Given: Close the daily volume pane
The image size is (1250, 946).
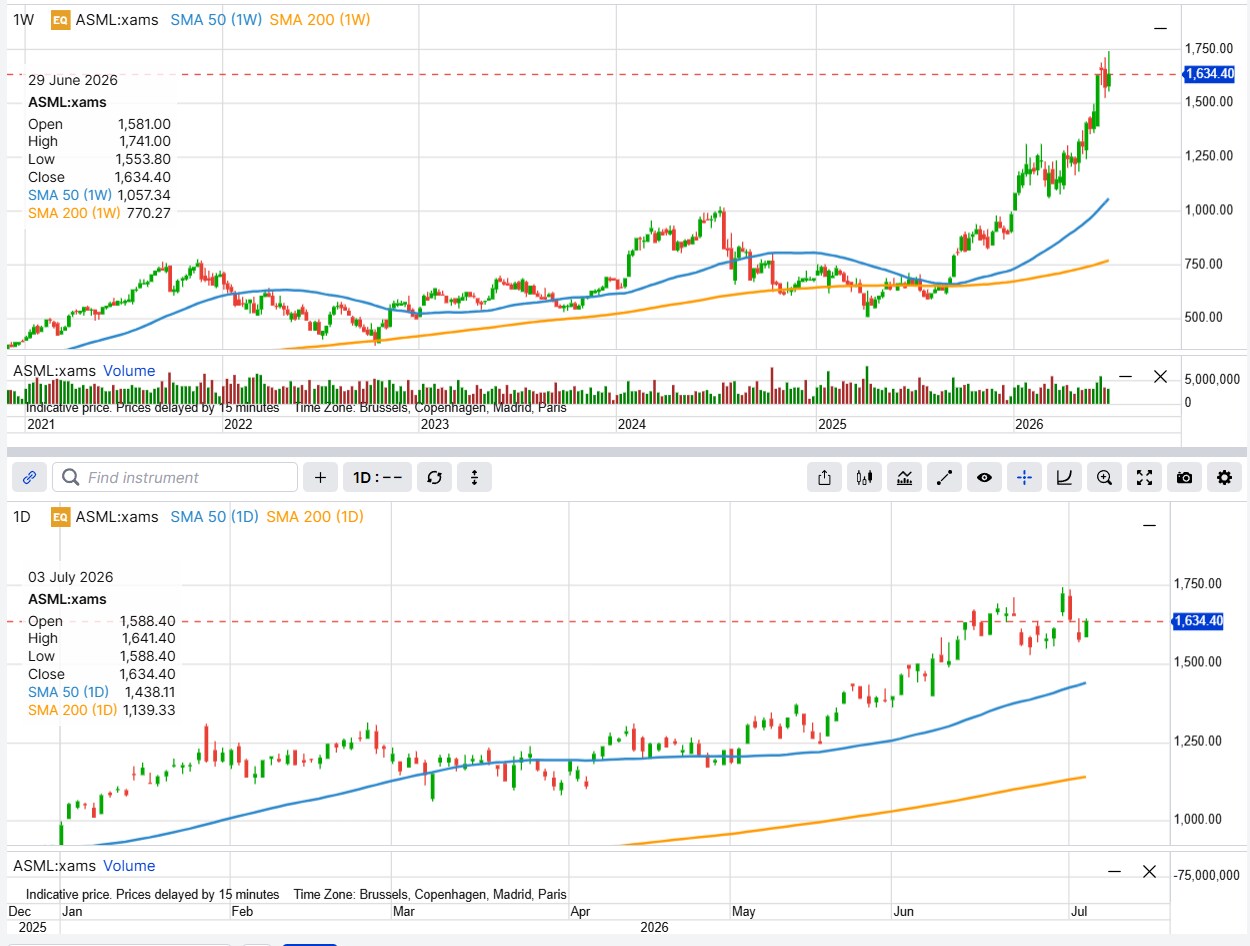Looking at the screenshot, I should [1150, 872].
